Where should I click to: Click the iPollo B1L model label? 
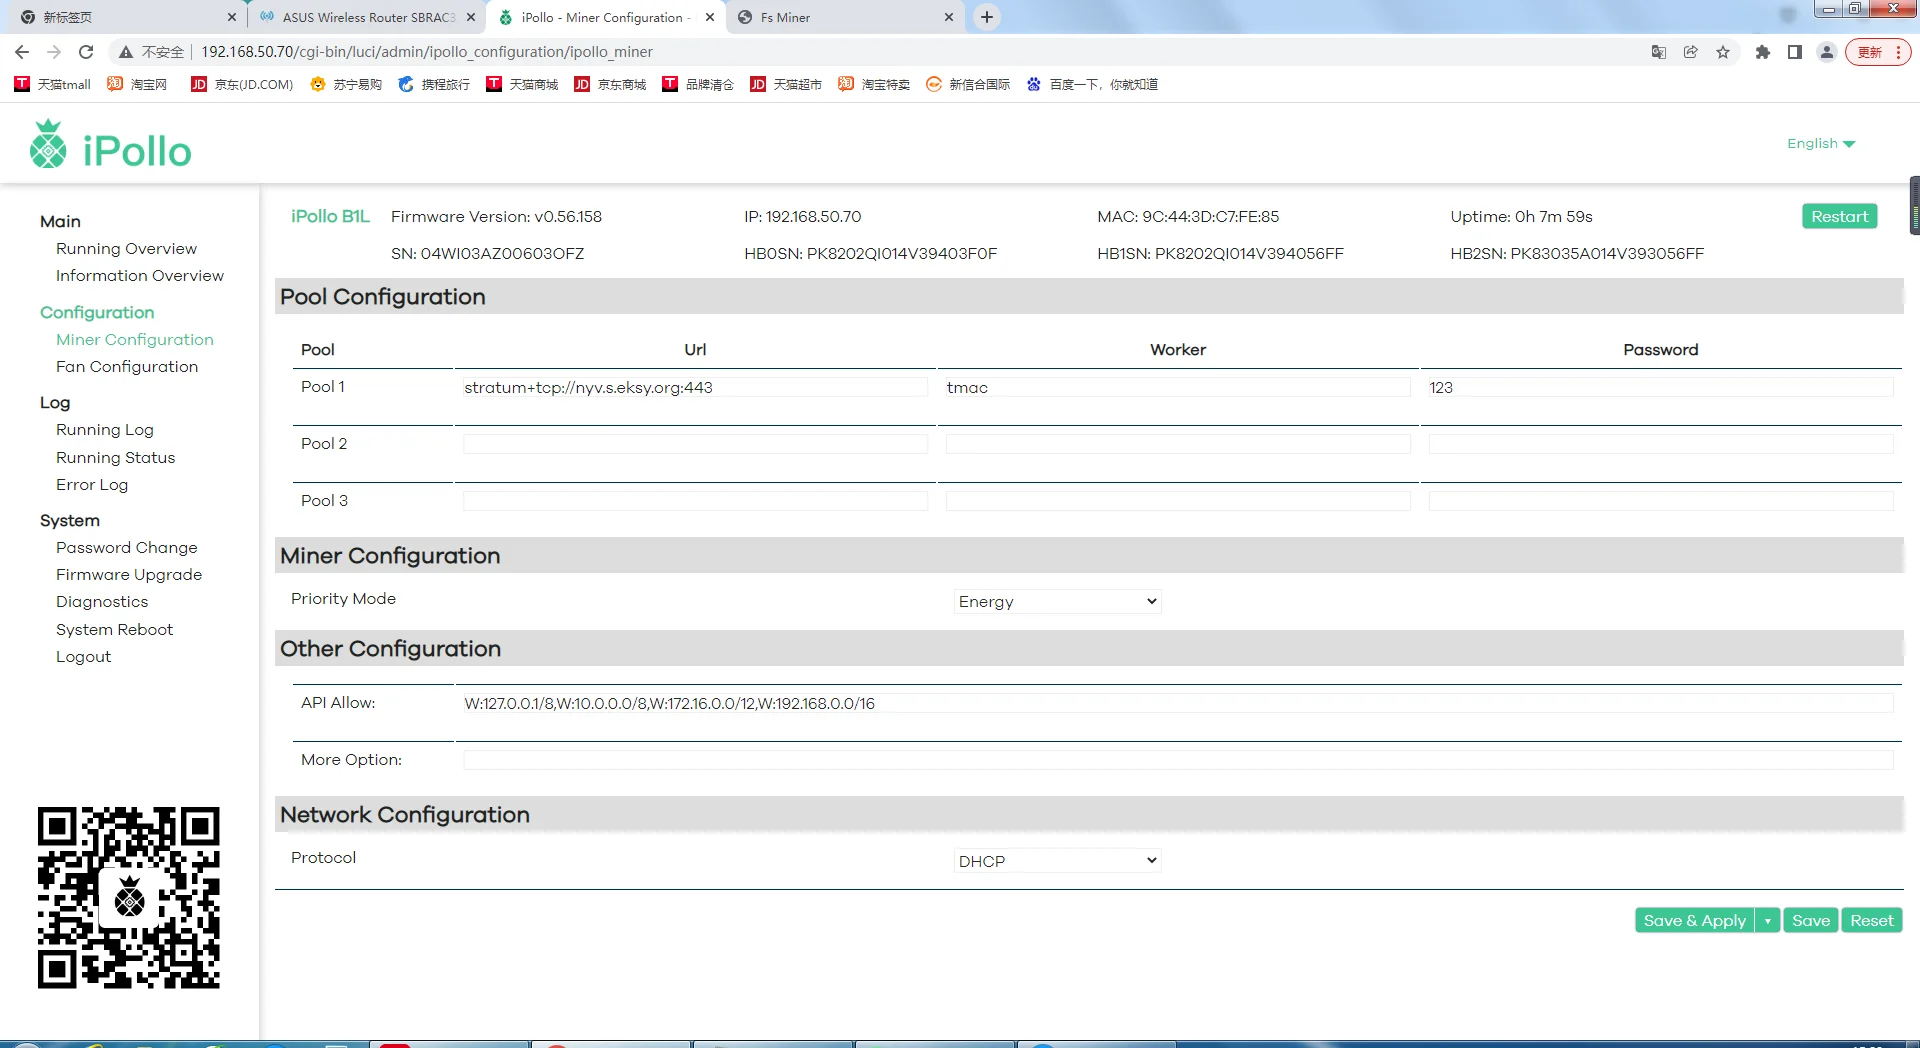[x=330, y=217]
